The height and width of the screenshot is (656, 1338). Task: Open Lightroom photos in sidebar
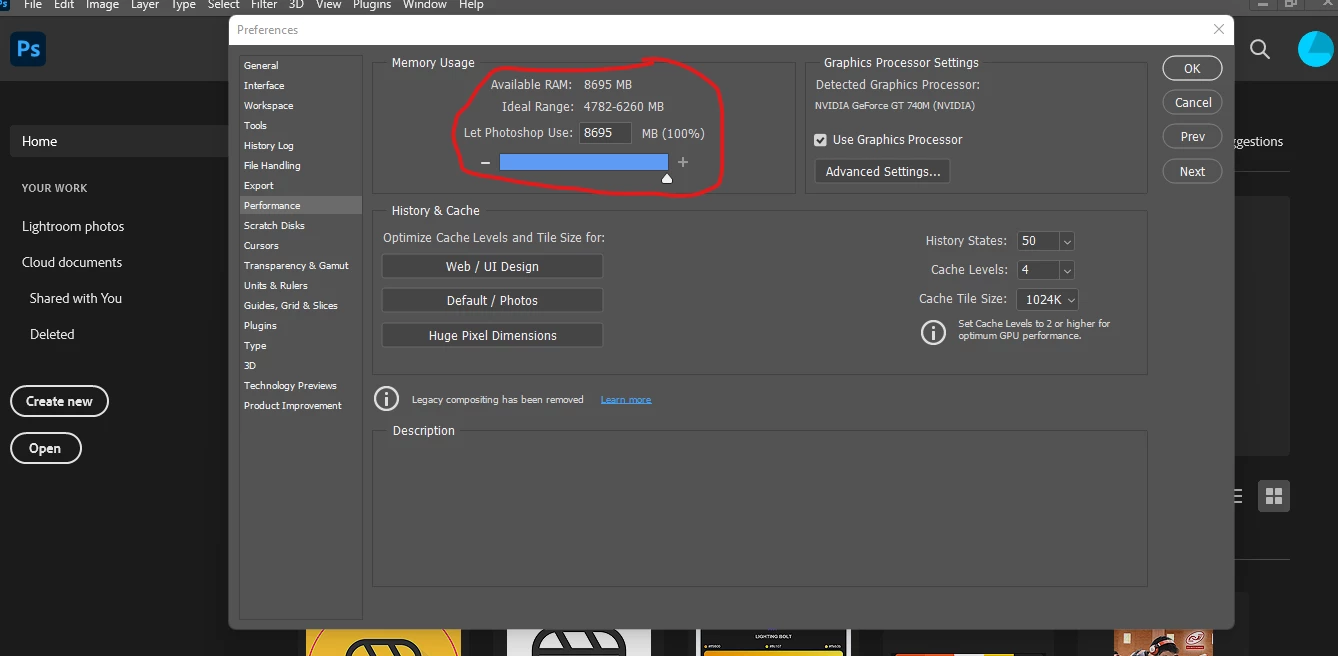73,226
